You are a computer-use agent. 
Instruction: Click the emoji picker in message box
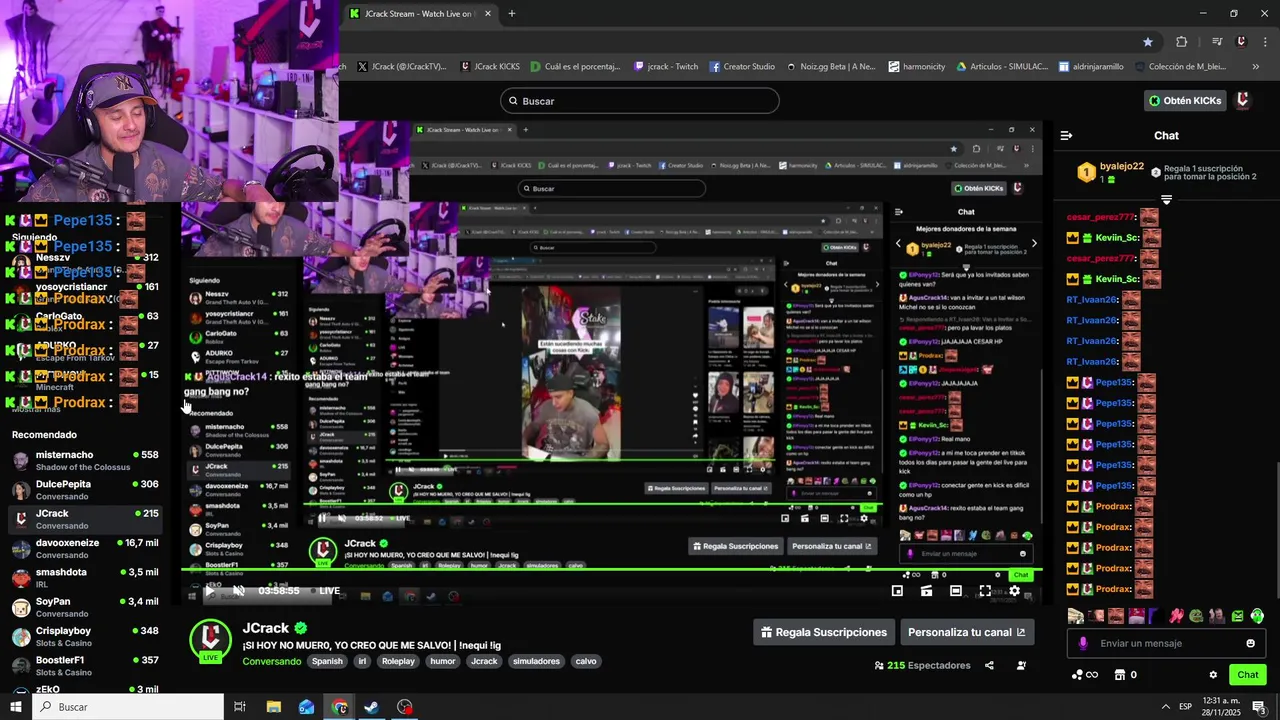[x=1250, y=643]
